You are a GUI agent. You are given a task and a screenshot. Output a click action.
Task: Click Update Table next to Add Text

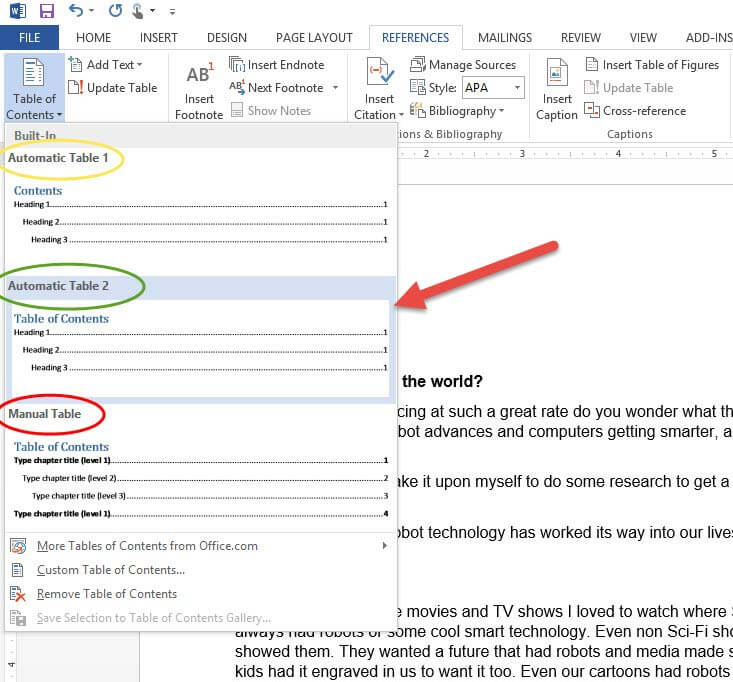[113, 87]
